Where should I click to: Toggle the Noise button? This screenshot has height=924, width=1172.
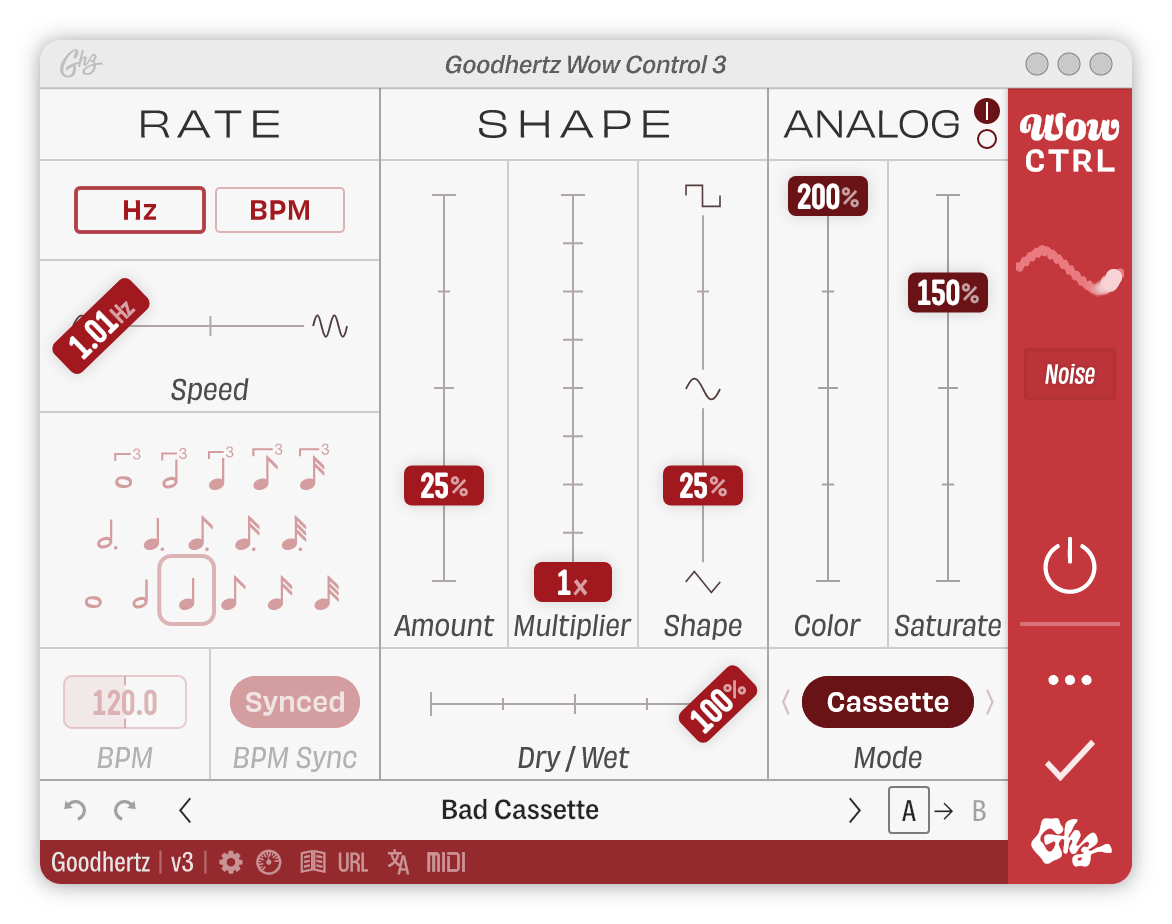(1069, 375)
